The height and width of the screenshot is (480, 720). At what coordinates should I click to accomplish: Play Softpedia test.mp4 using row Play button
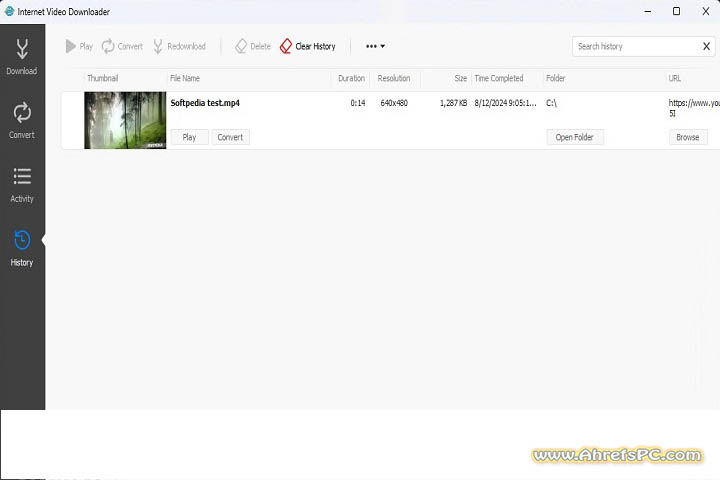(189, 137)
